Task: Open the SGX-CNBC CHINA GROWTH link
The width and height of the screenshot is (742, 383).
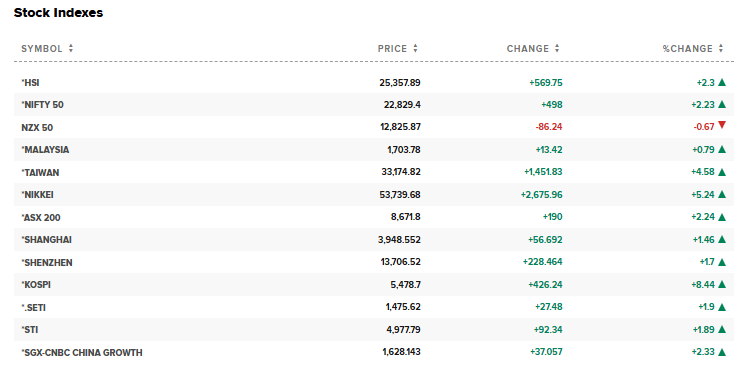Action: (82, 352)
